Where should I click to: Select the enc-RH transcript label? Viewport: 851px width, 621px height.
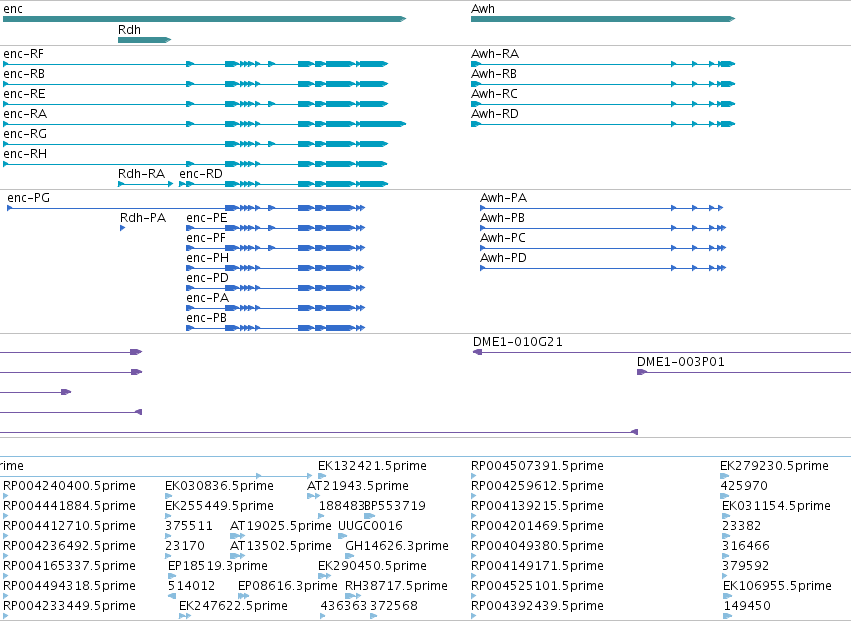coord(25,154)
